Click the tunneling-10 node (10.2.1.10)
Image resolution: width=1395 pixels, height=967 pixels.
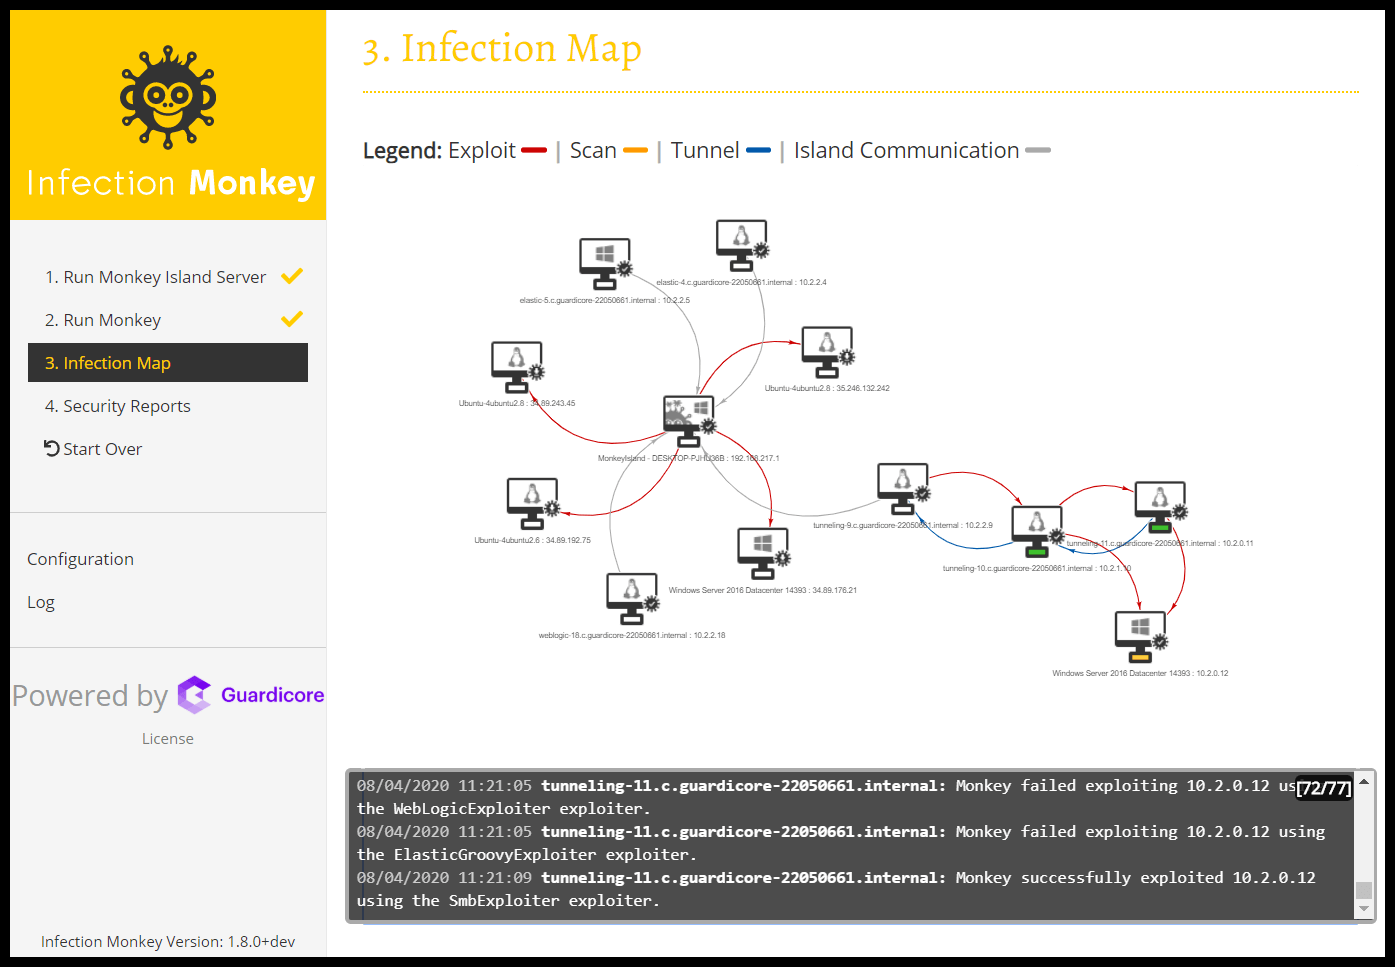[1038, 532]
